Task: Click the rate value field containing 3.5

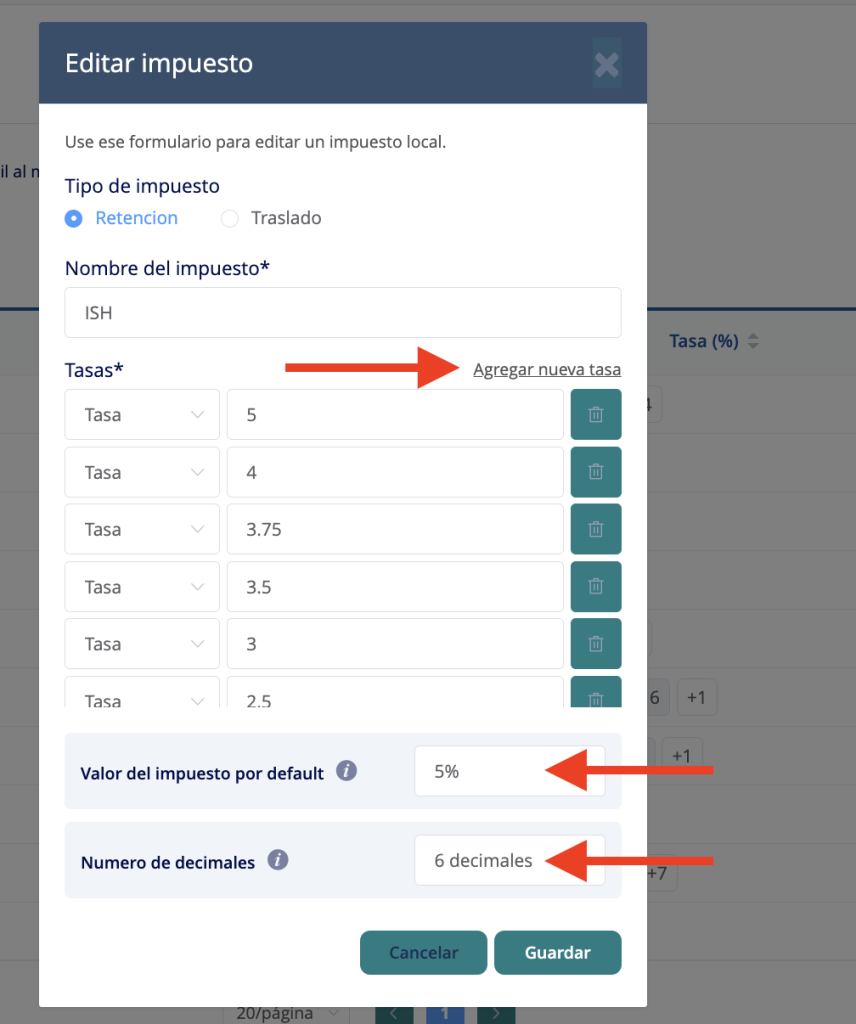Action: click(395, 587)
